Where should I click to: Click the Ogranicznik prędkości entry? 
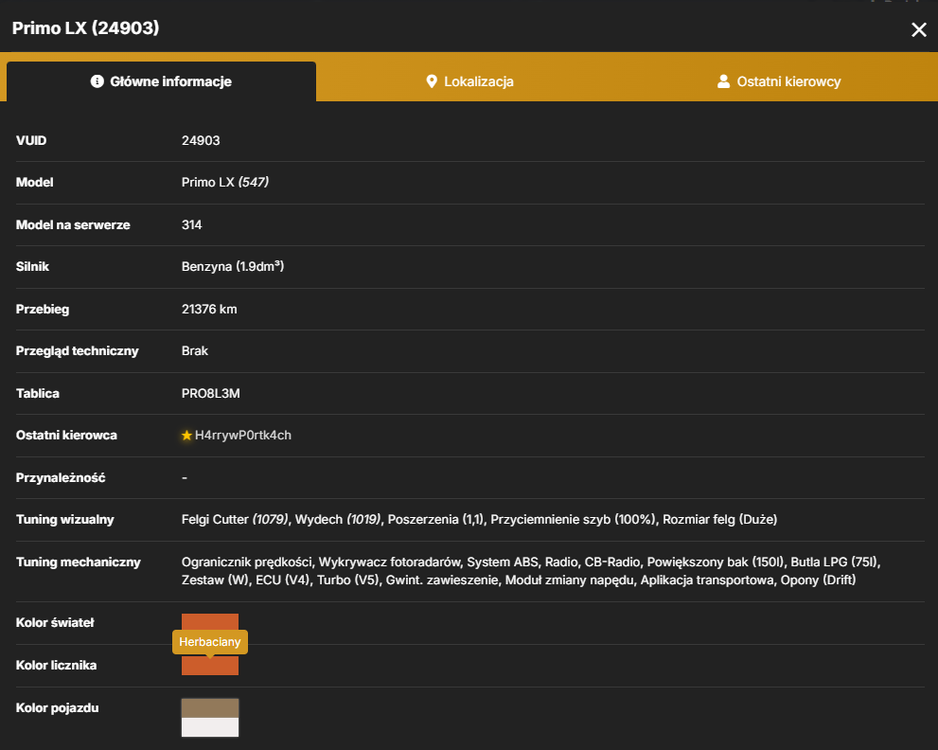[x=246, y=562]
